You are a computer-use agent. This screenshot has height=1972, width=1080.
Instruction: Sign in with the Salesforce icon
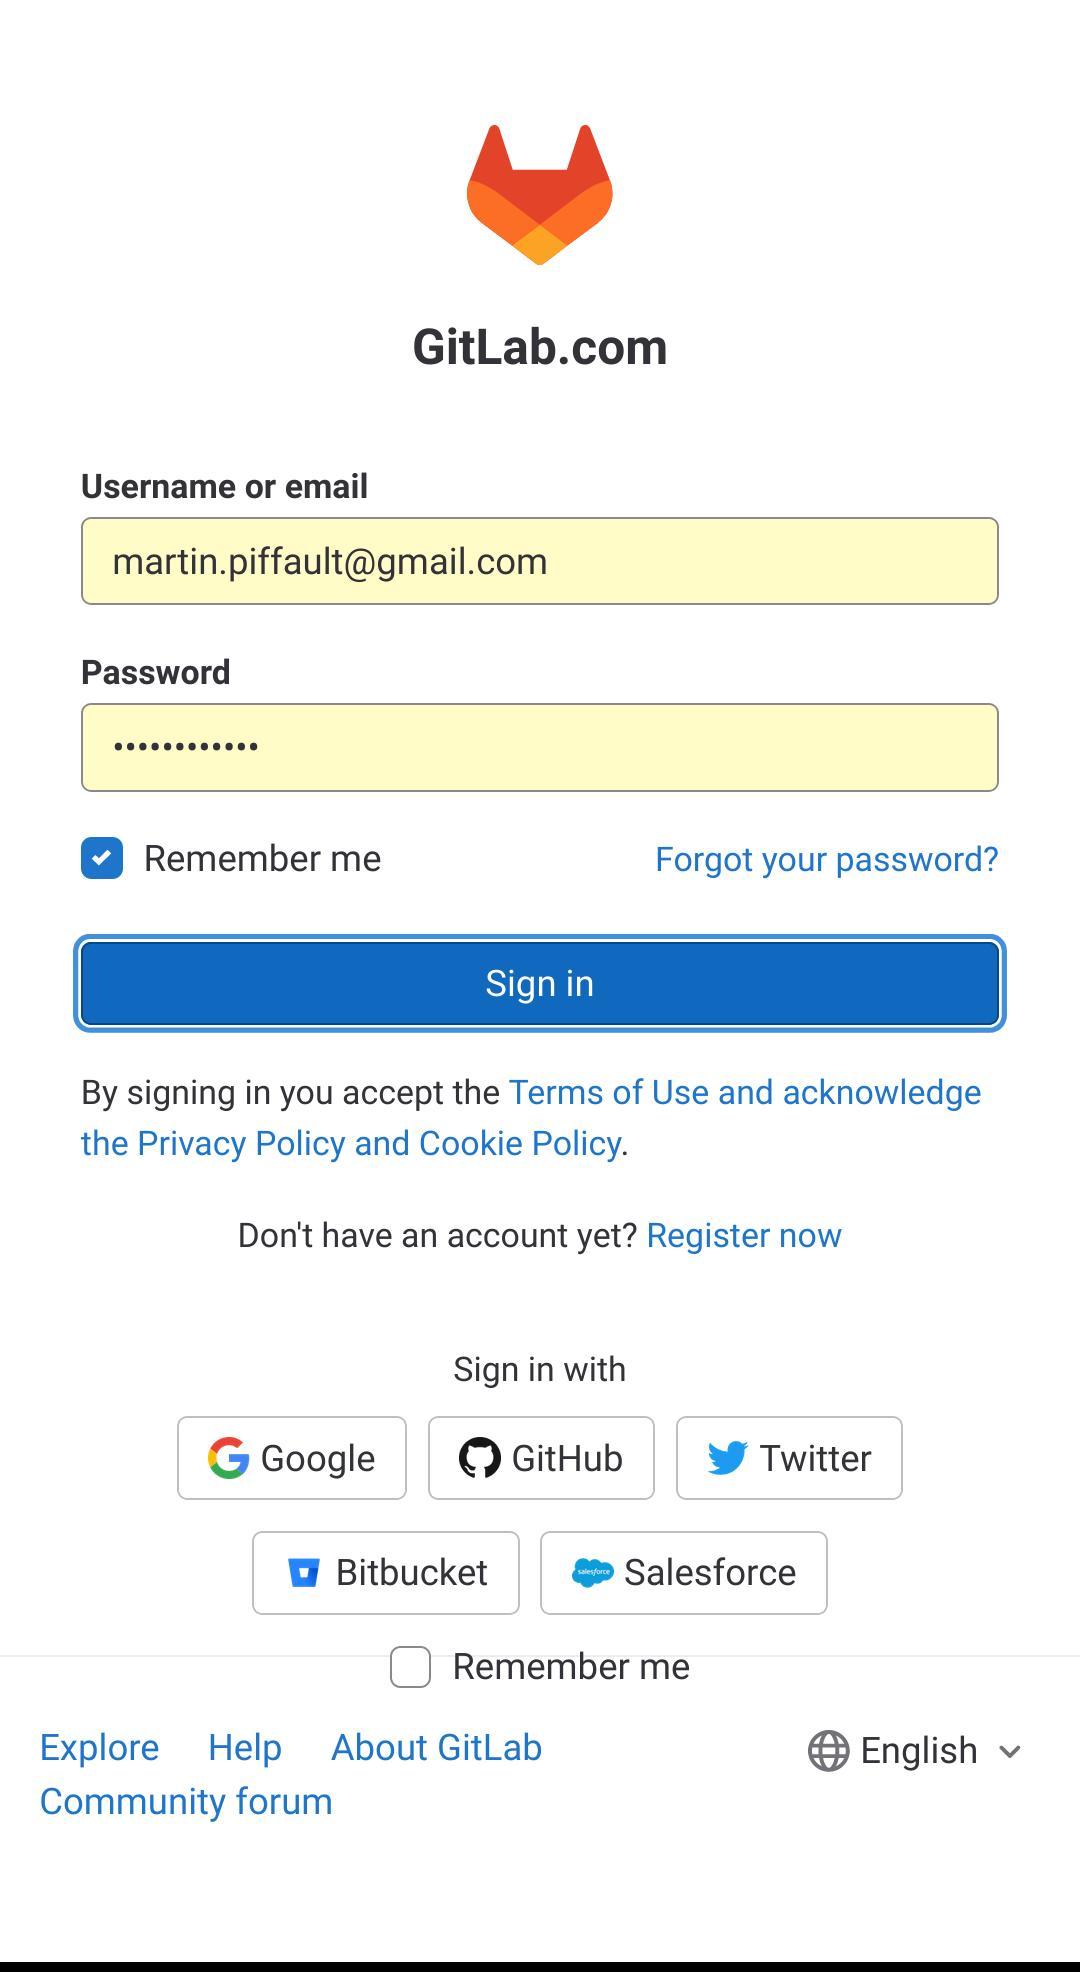pyautogui.click(x=596, y=1572)
